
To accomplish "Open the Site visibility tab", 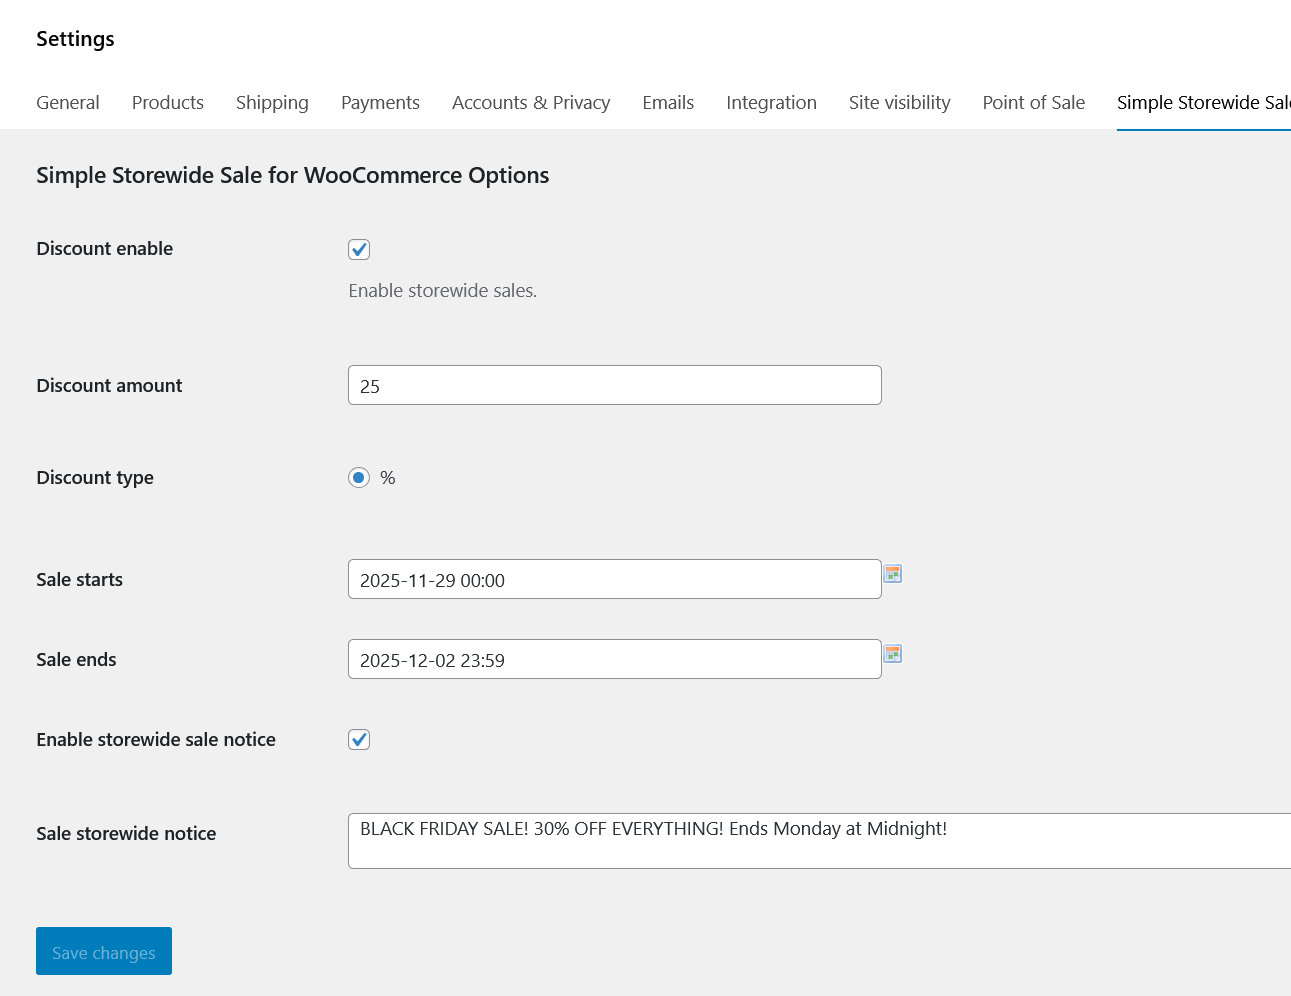I will 899,103.
